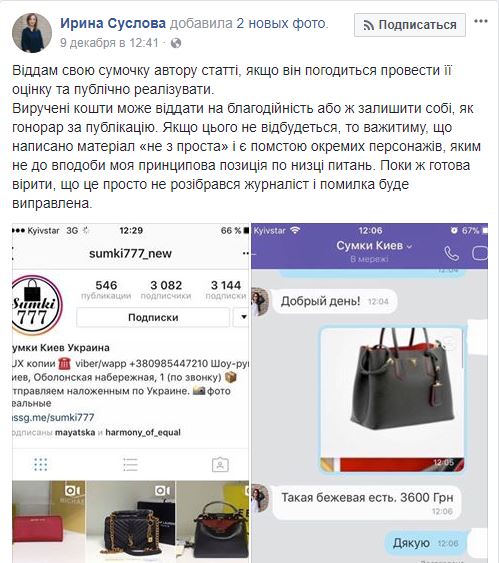Viewport: 499px width, 563px height.
Task: Open Instagram profile three-dot menu near sumki777_new
Action: point(246,253)
